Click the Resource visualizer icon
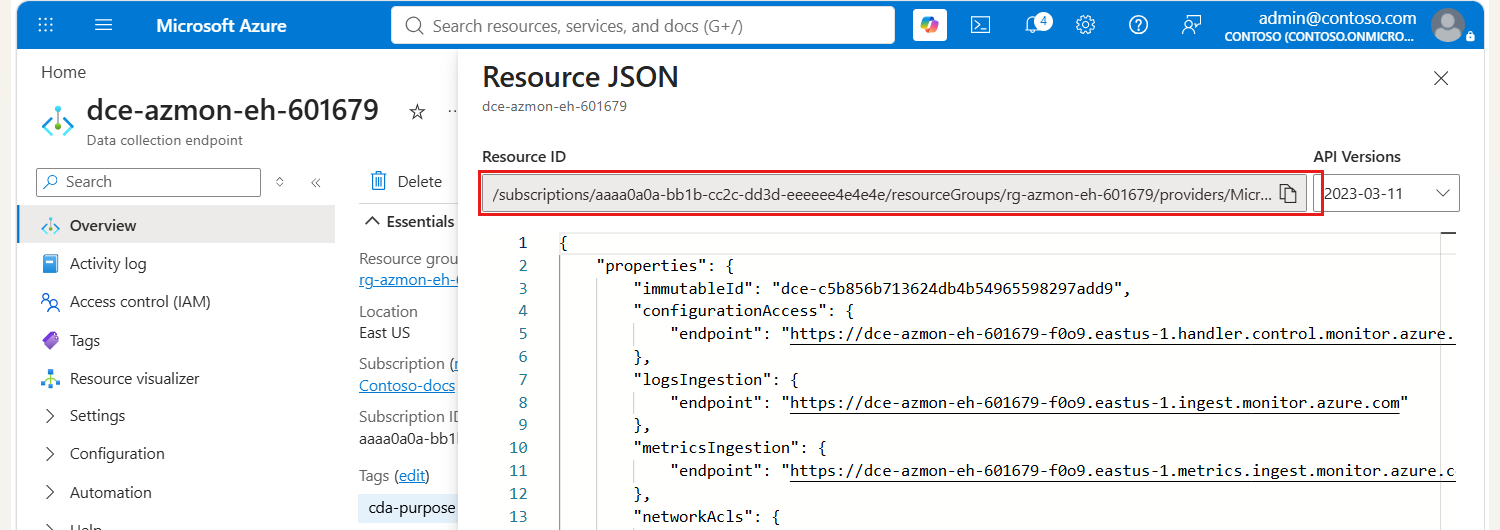This screenshot has height=530, width=1500. tap(51, 379)
